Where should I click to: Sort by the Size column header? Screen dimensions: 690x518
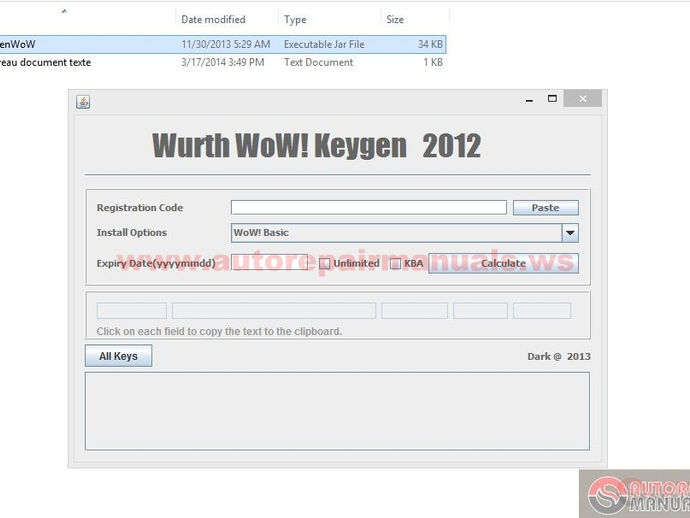[x=395, y=19]
